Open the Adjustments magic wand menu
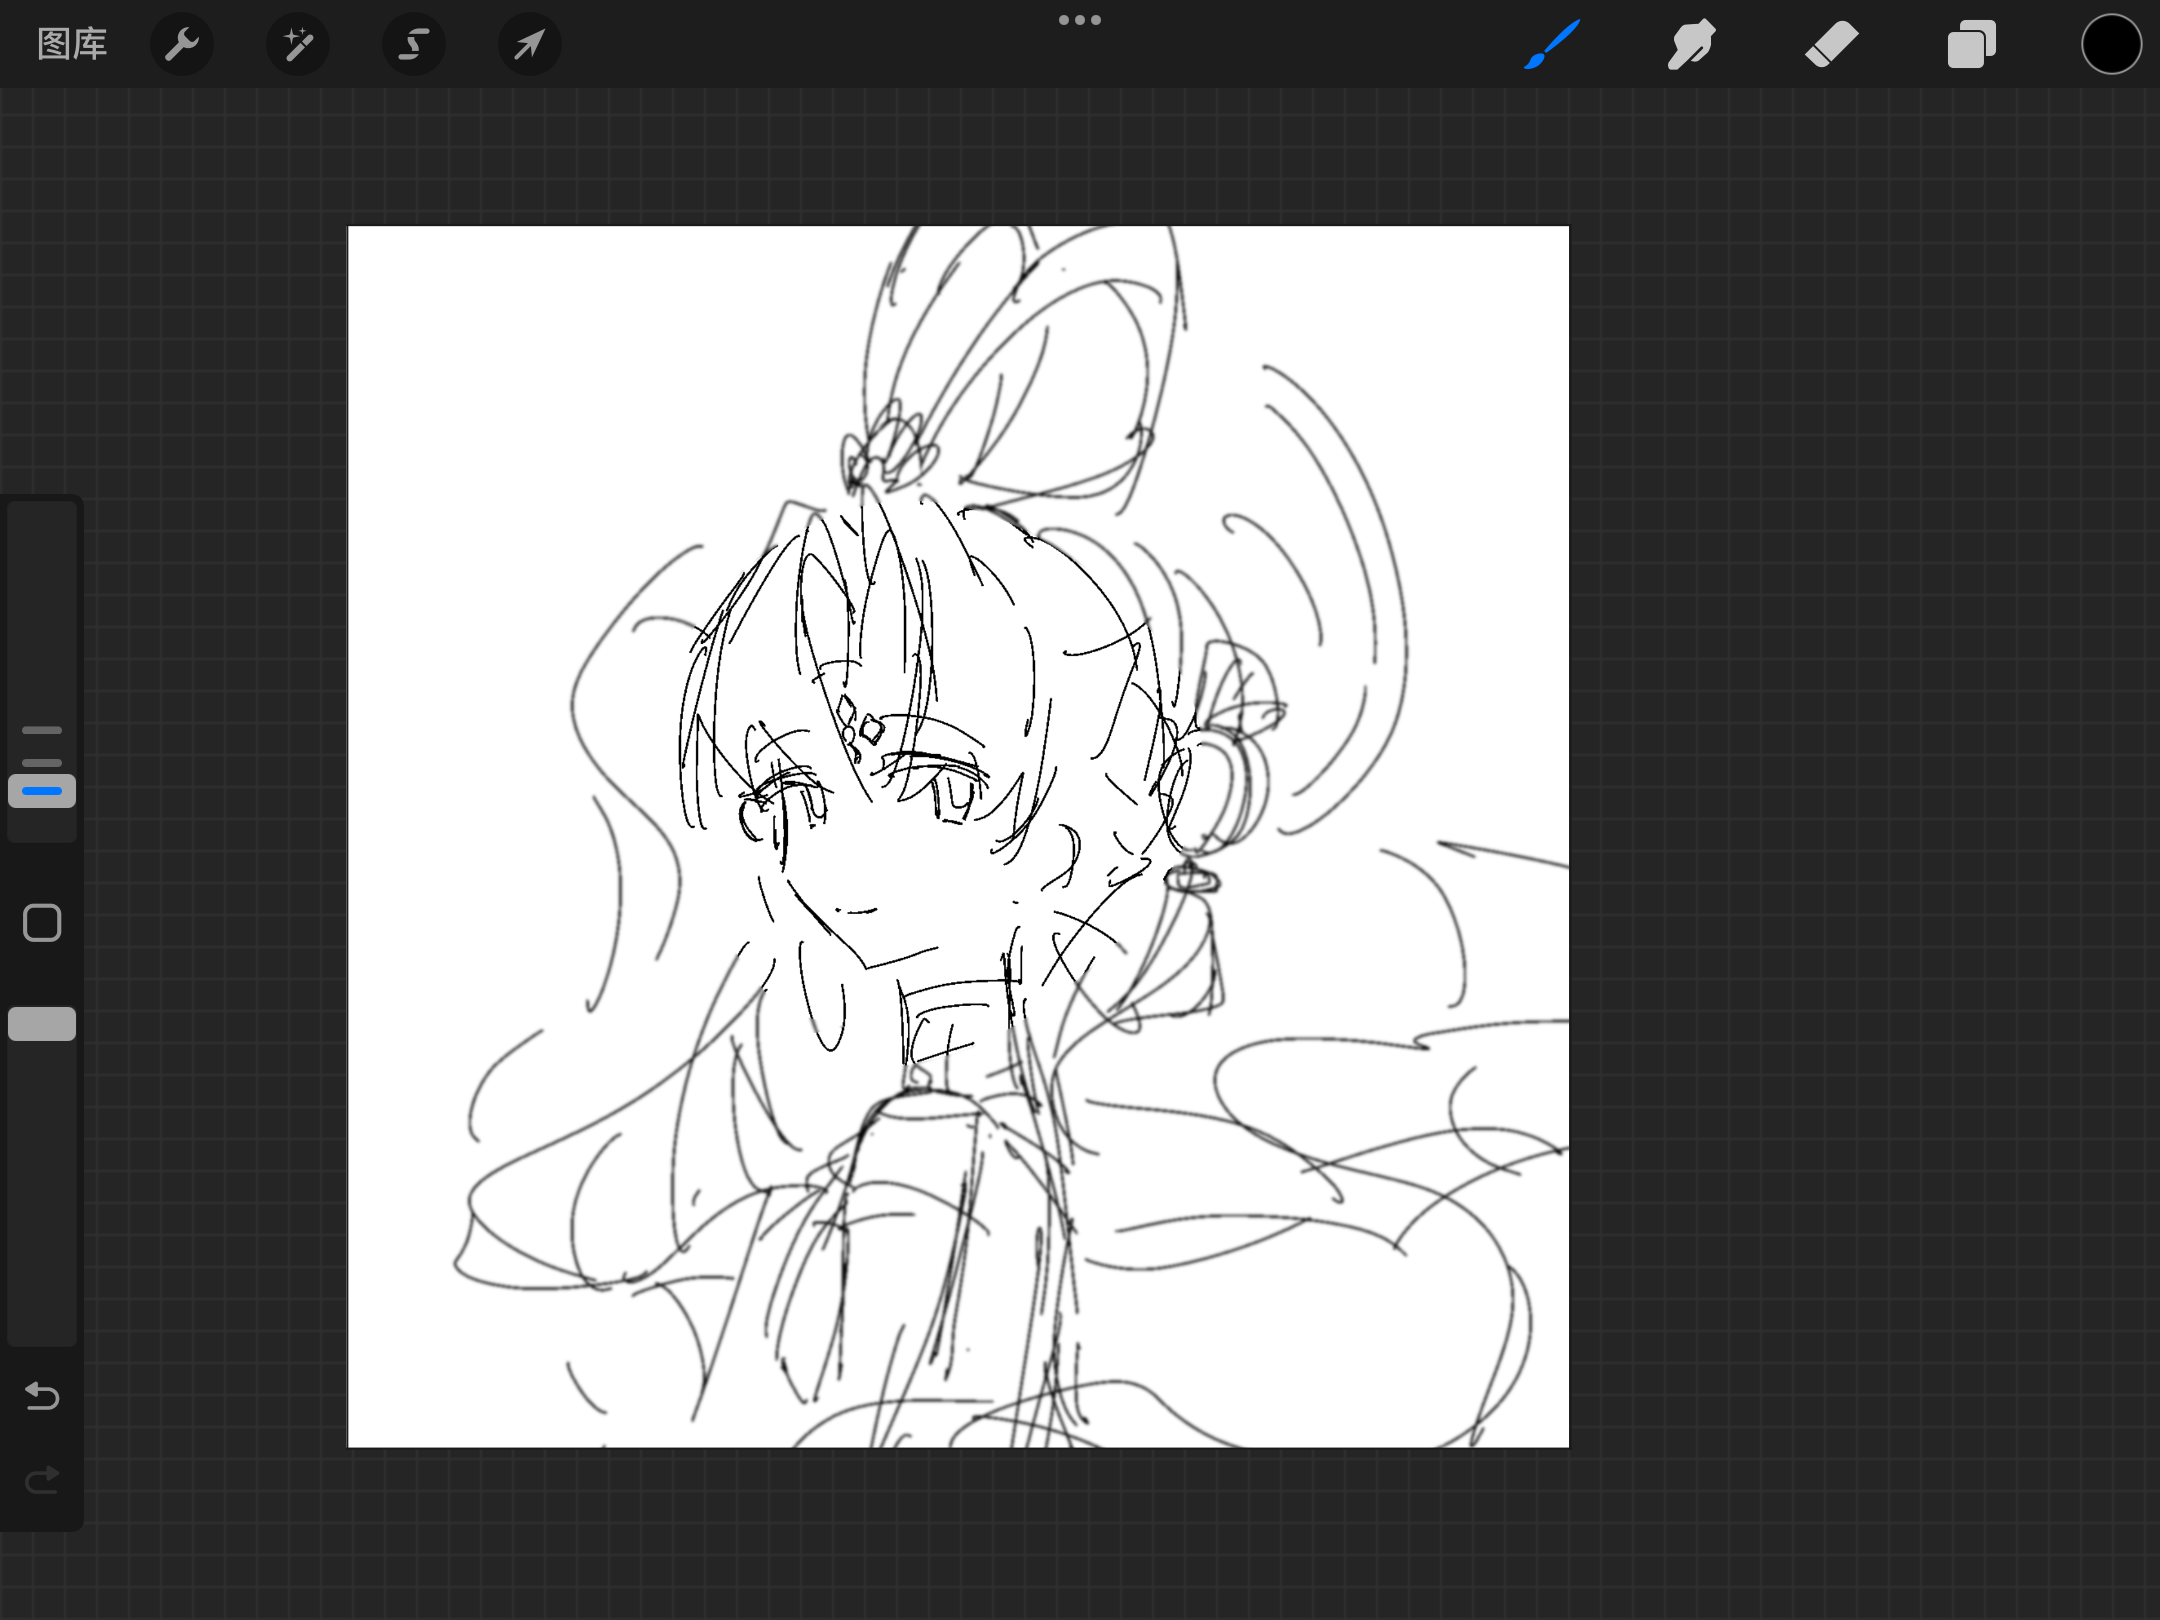2160x1620 pixels. [298, 44]
